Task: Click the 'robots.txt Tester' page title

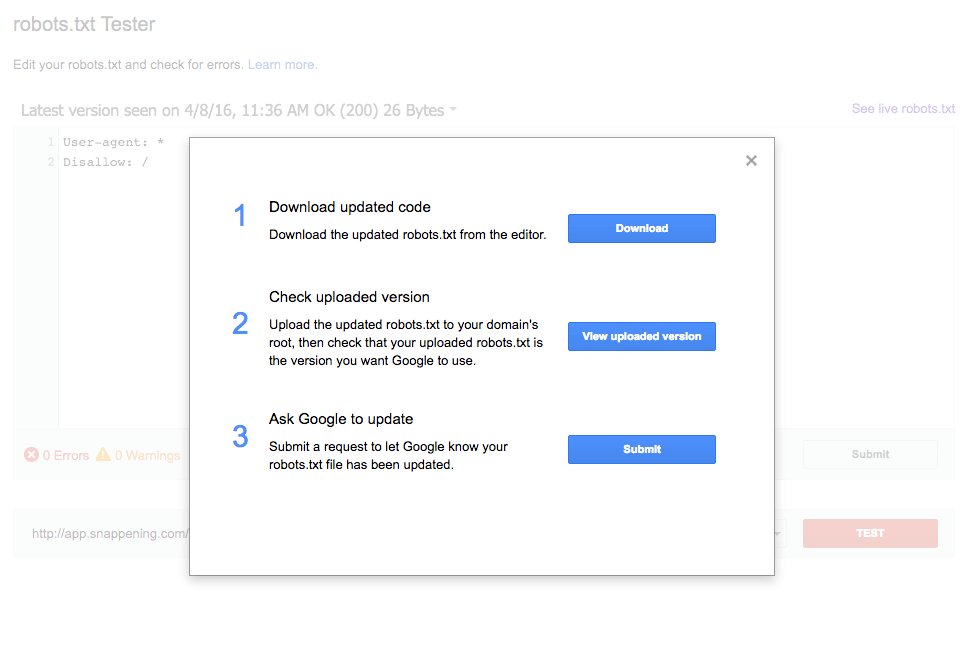Action: point(84,24)
